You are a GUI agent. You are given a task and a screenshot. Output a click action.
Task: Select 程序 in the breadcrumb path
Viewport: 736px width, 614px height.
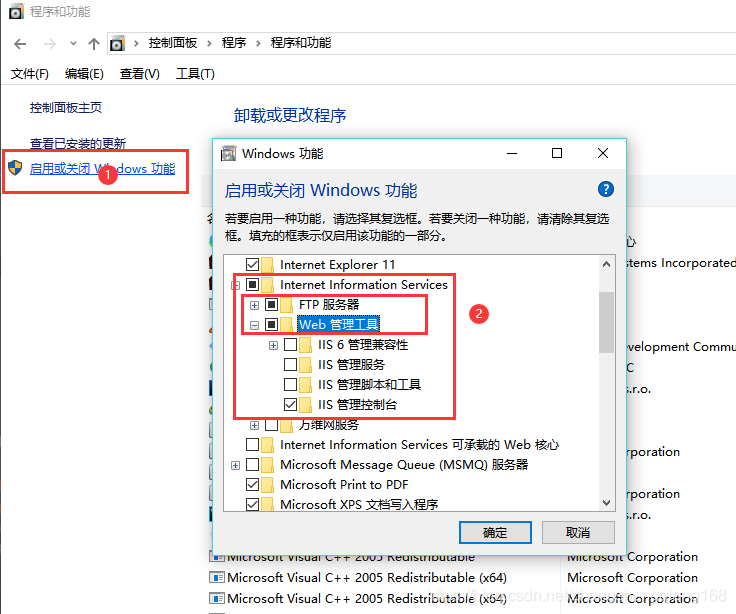click(x=234, y=43)
